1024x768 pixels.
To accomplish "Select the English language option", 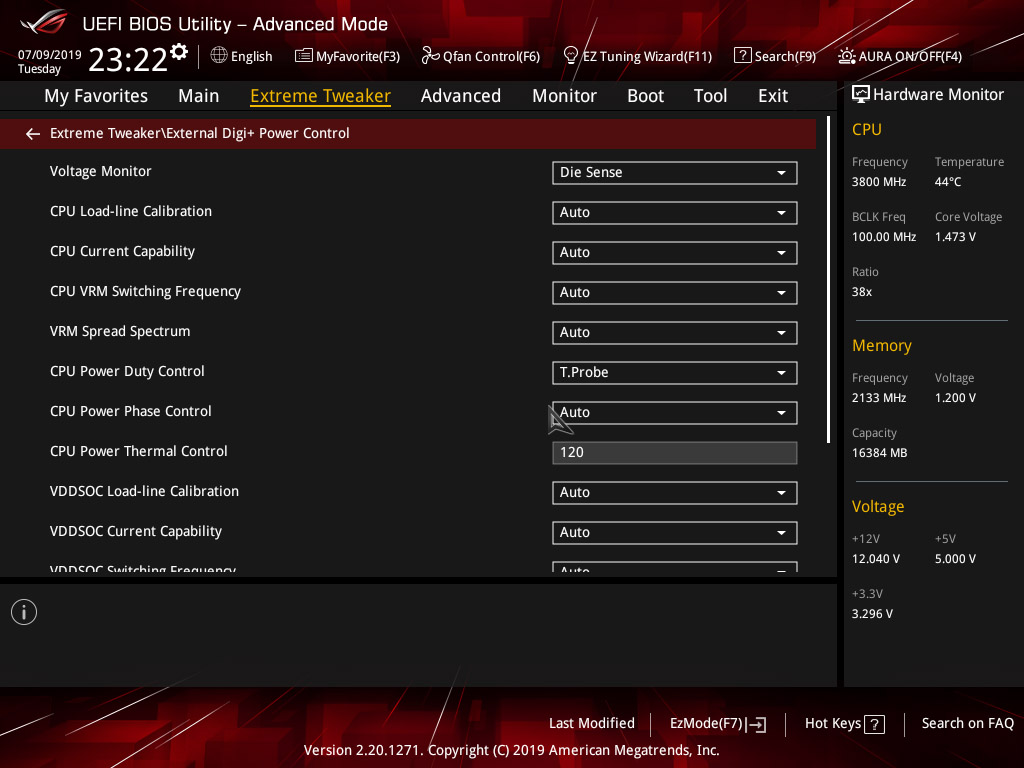I will (241, 56).
